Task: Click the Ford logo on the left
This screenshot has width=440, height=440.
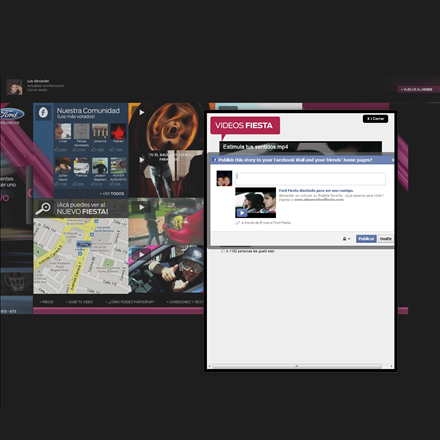Action: [x=12, y=114]
